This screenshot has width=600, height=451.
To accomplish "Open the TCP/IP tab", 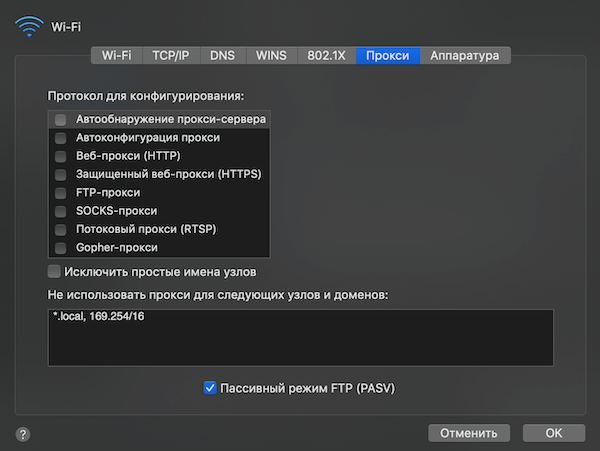I will (x=171, y=56).
